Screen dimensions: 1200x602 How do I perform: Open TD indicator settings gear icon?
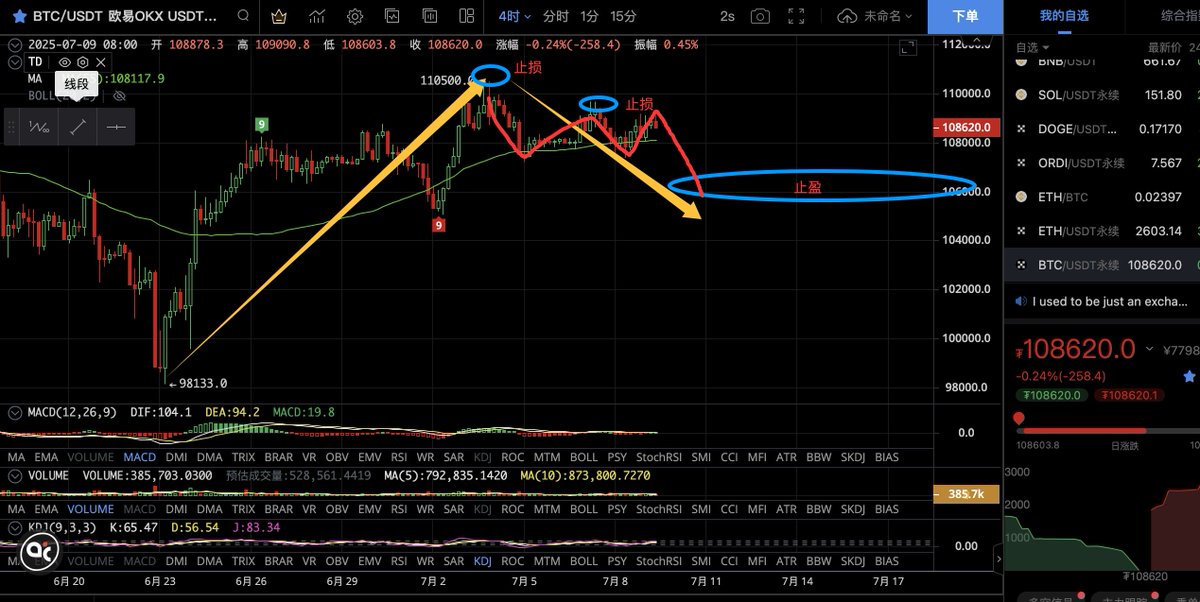pyautogui.click(x=83, y=62)
